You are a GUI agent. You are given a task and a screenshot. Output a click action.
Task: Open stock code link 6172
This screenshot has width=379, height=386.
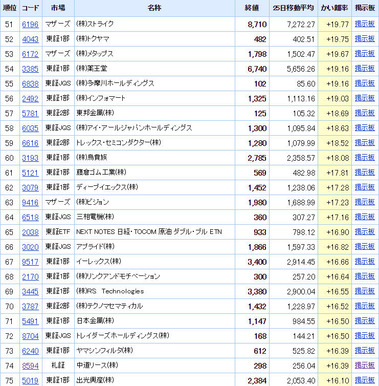click(30, 54)
